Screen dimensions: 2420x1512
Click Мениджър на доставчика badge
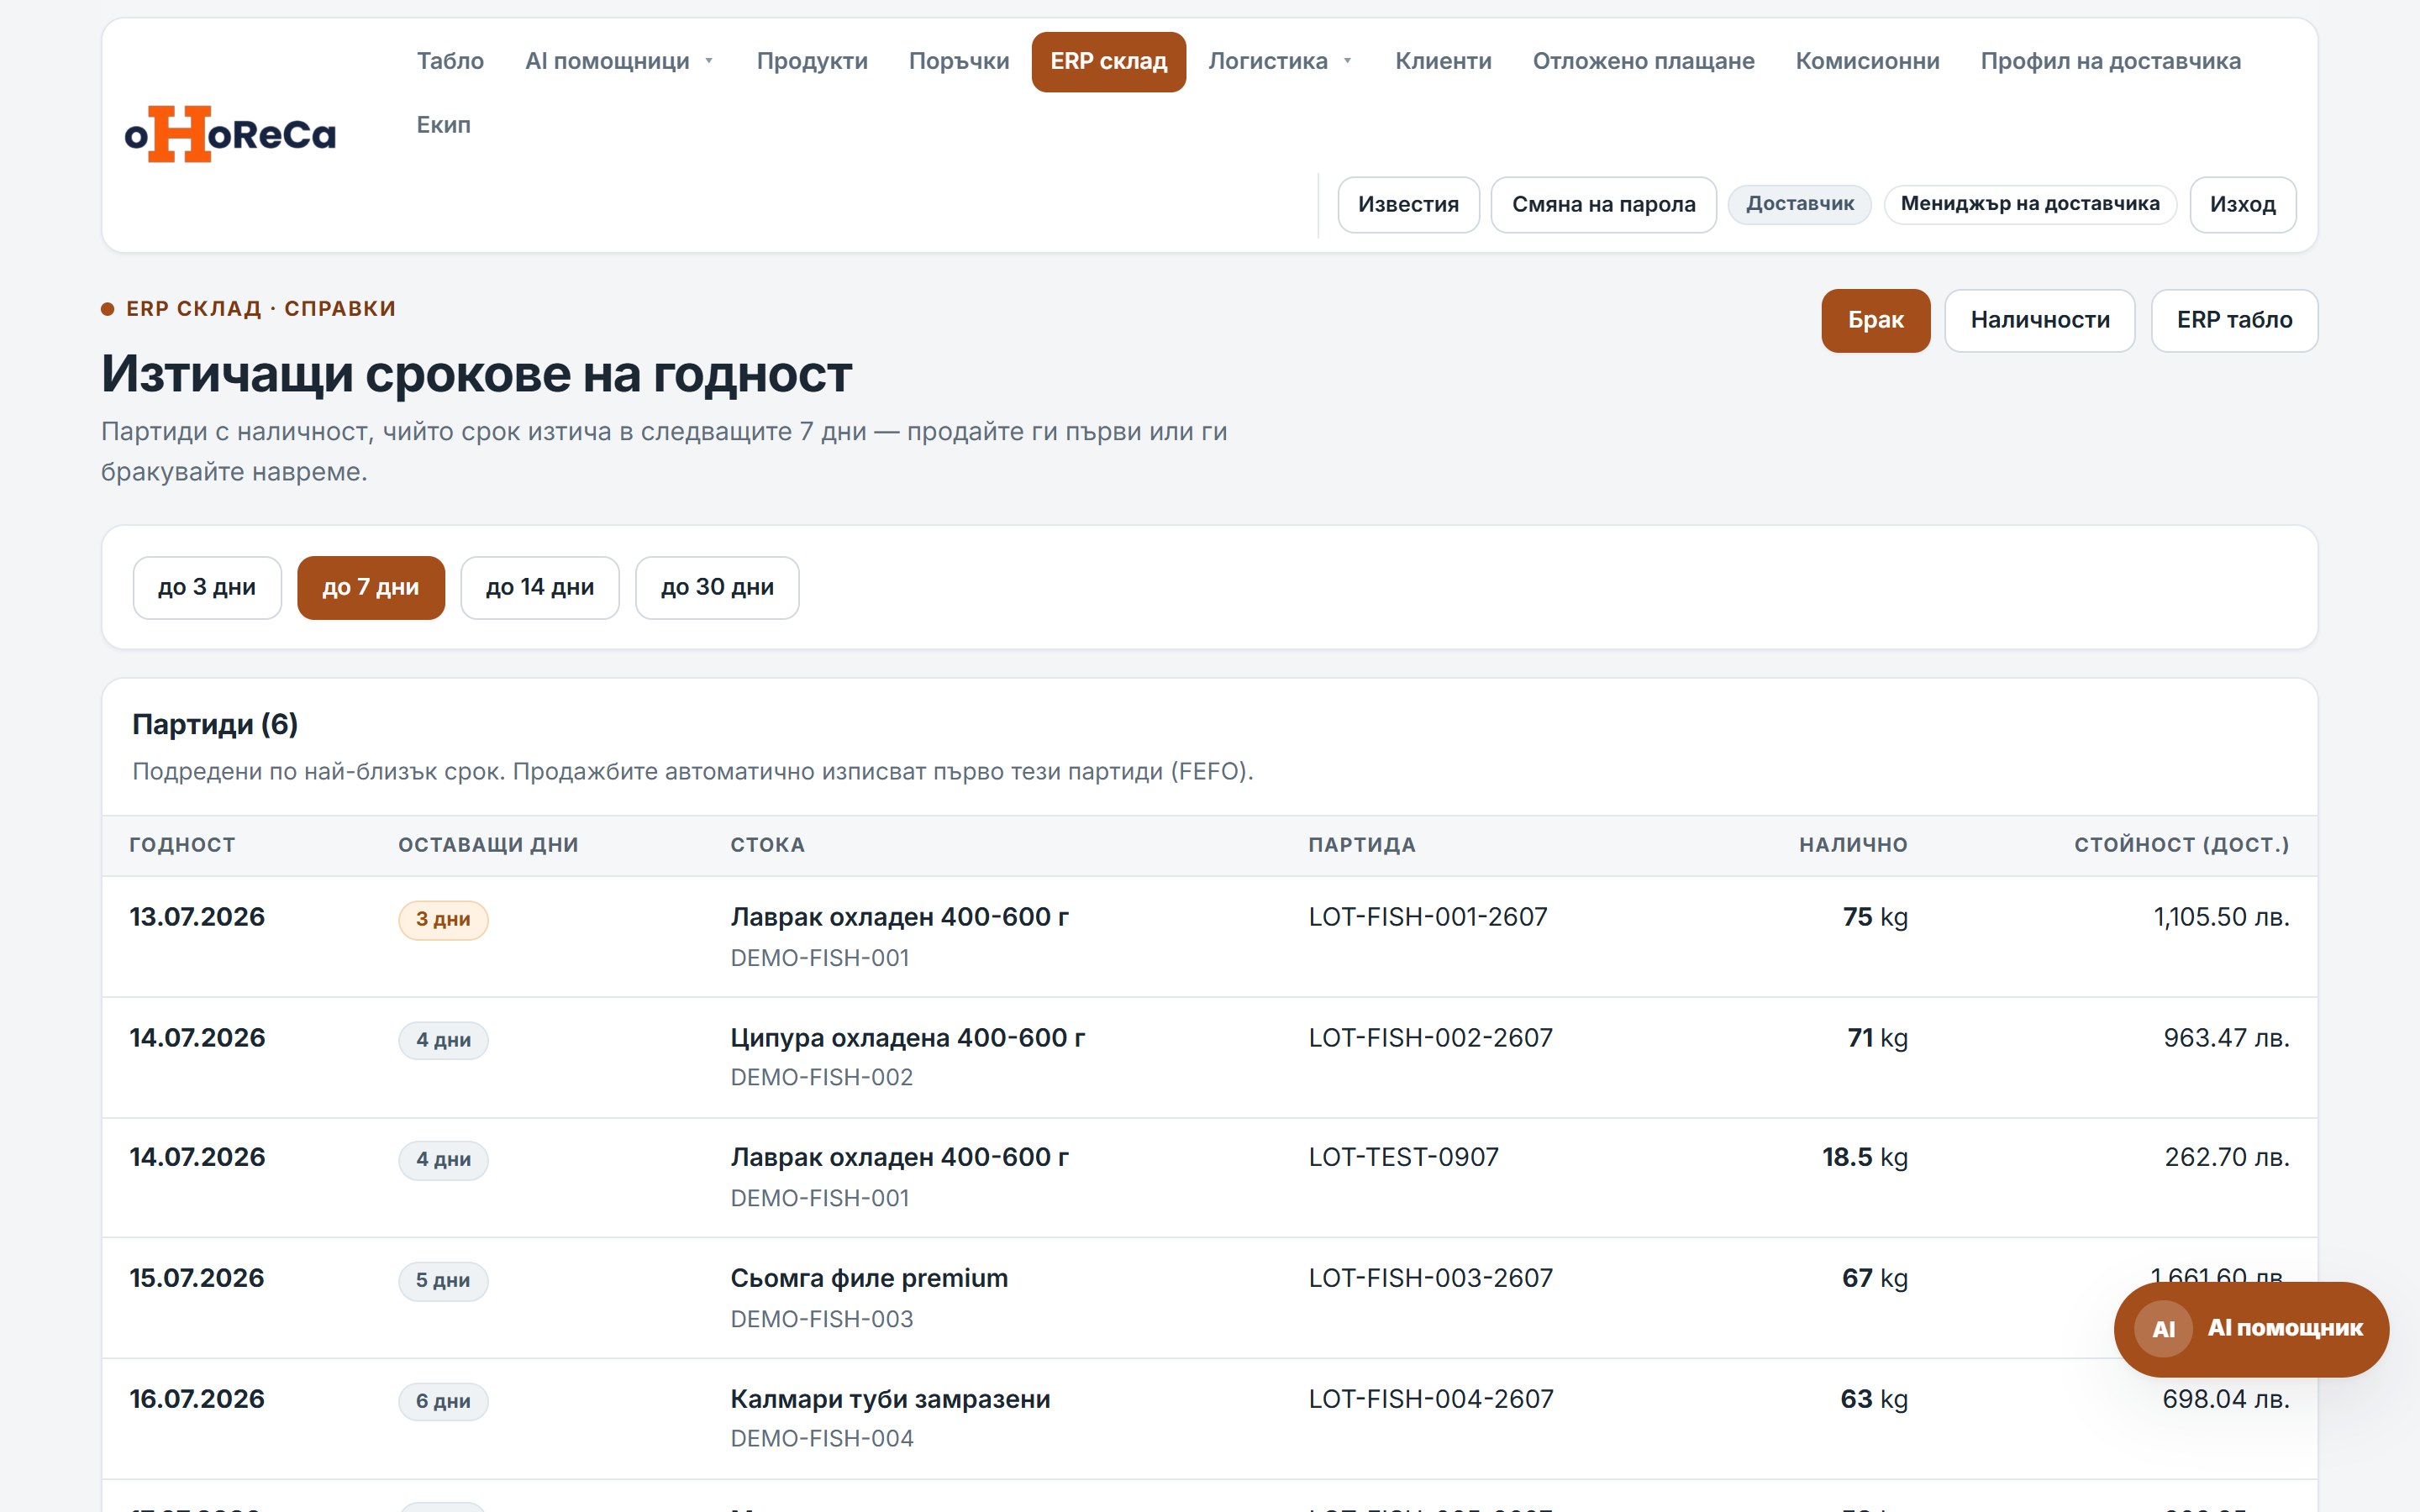point(2029,204)
